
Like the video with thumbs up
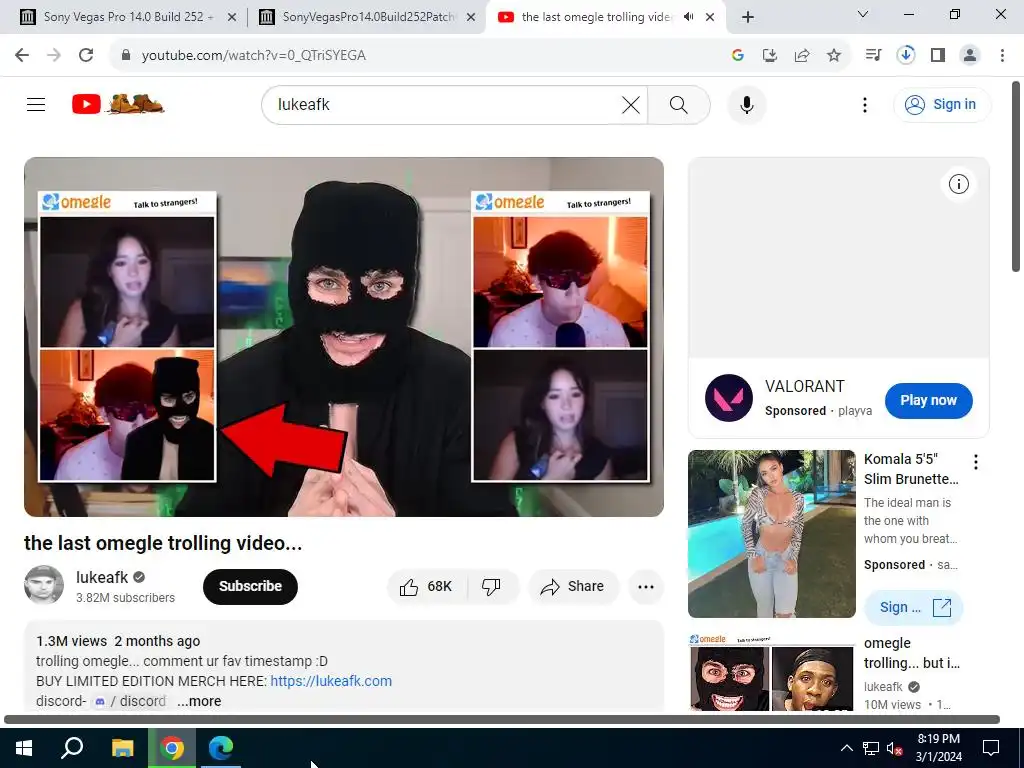click(x=426, y=586)
